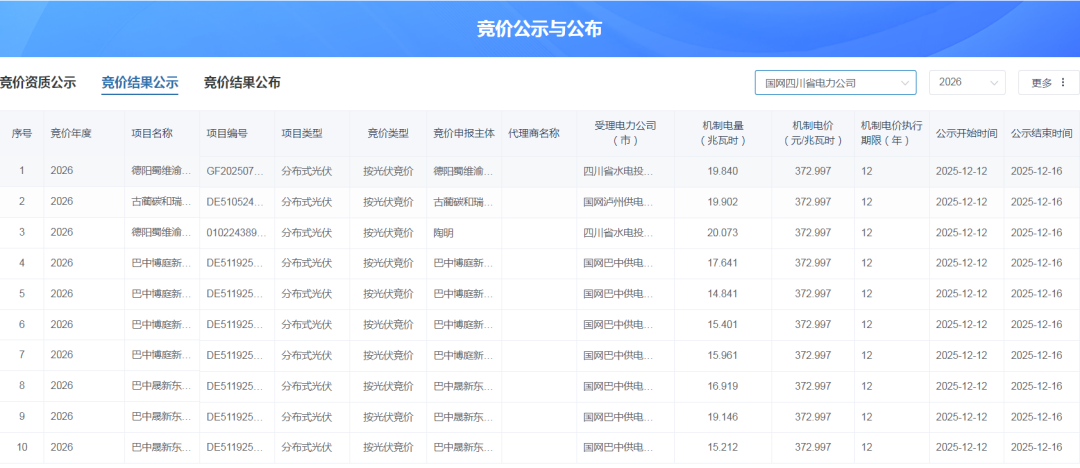The image size is (1080, 468).
Task: Click project number GF202507... cell
Action: coord(236,171)
